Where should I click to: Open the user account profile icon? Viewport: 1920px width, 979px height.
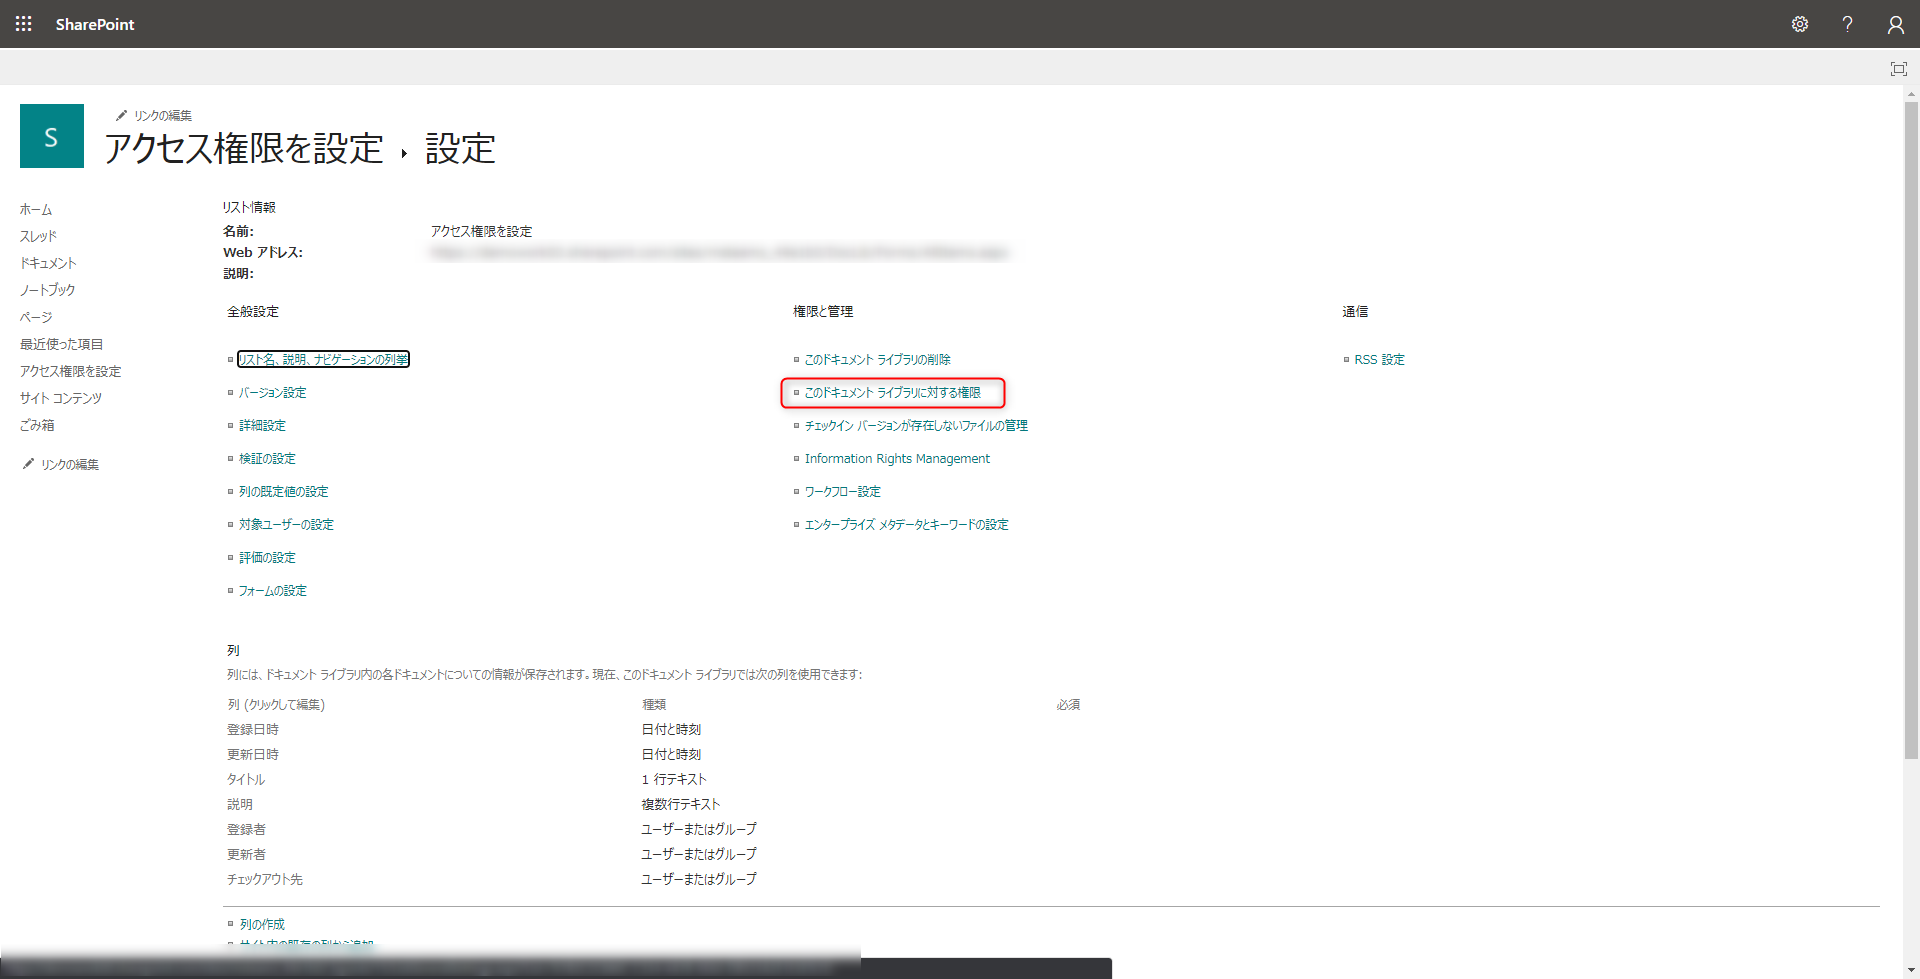point(1895,24)
